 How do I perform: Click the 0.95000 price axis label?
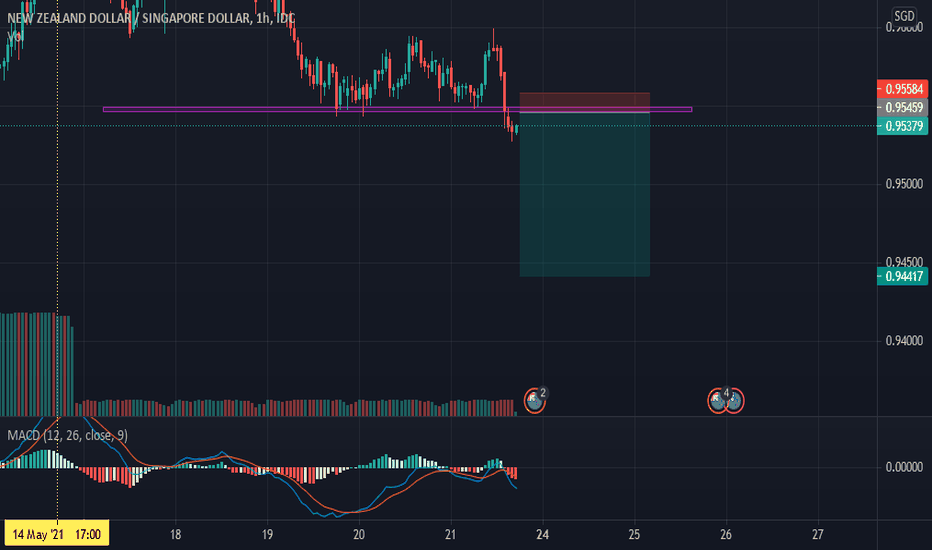[904, 184]
